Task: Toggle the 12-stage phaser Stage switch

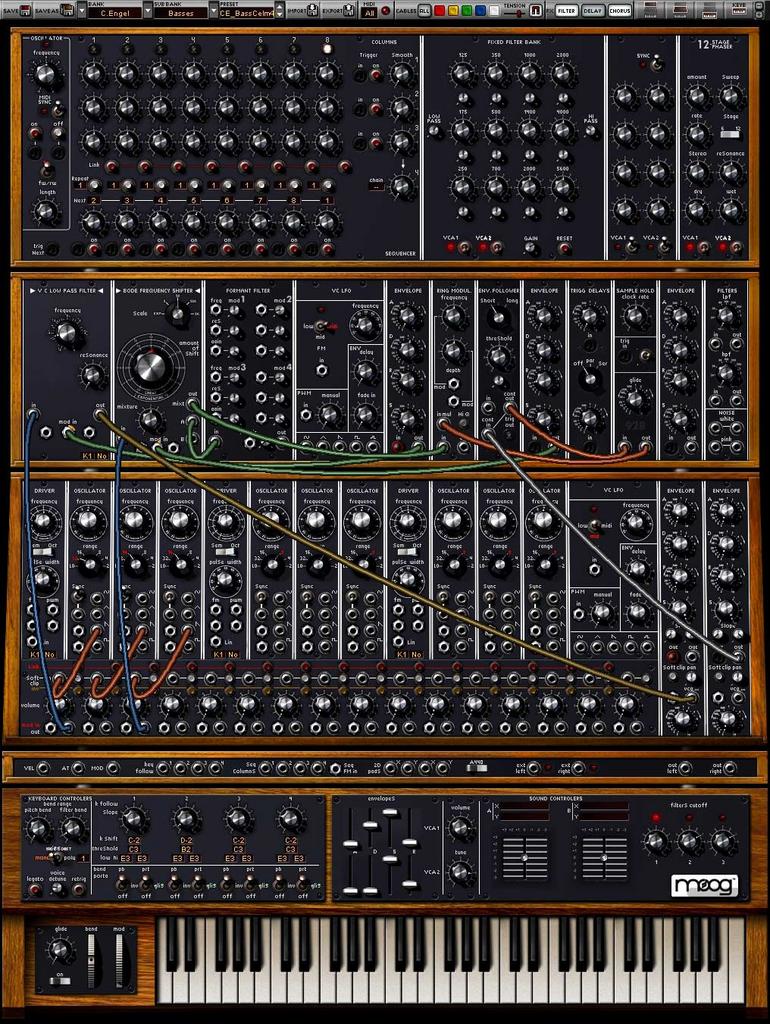Action: (x=731, y=131)
